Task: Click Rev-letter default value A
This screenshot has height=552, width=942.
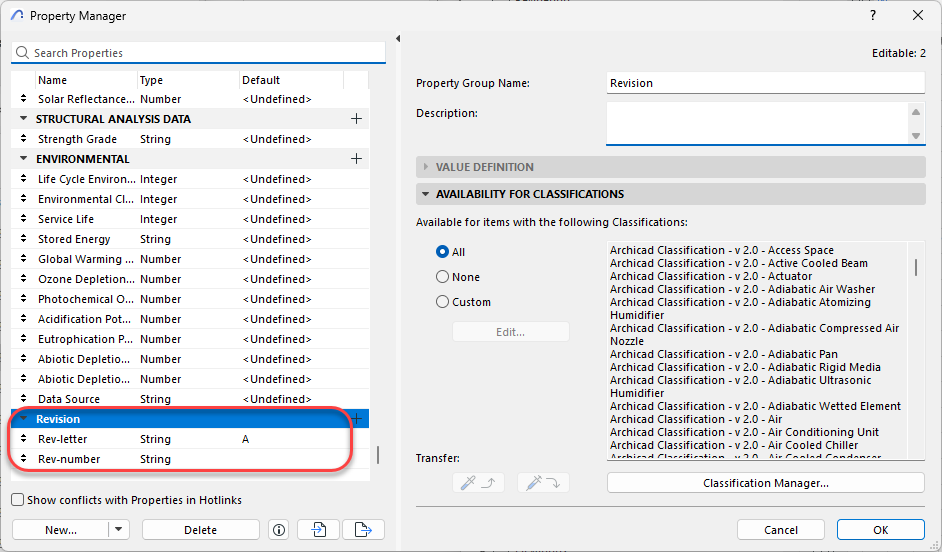Action: (x=245, y=439)
